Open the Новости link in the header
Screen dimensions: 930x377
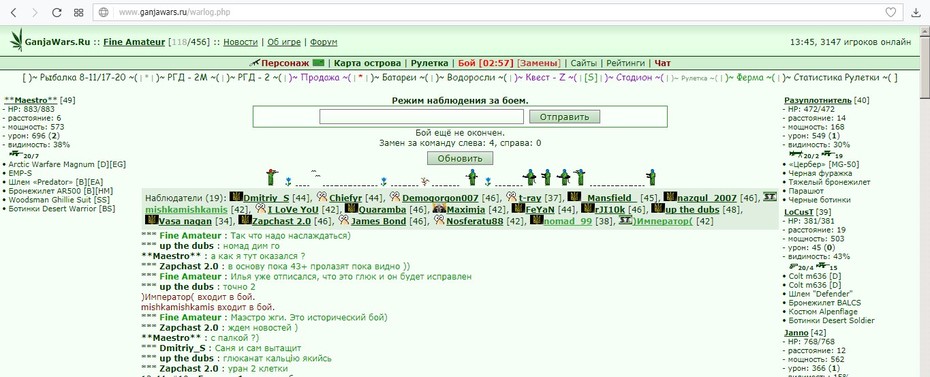pos(240,42)
